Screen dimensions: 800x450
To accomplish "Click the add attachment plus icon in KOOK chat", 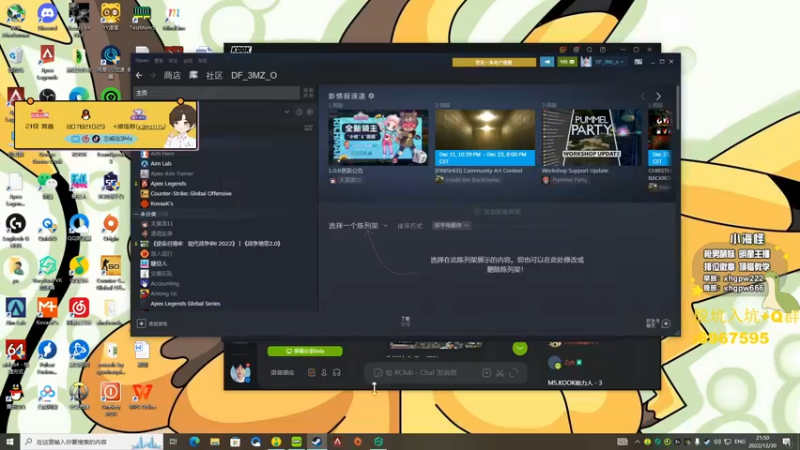I will 486,373.
